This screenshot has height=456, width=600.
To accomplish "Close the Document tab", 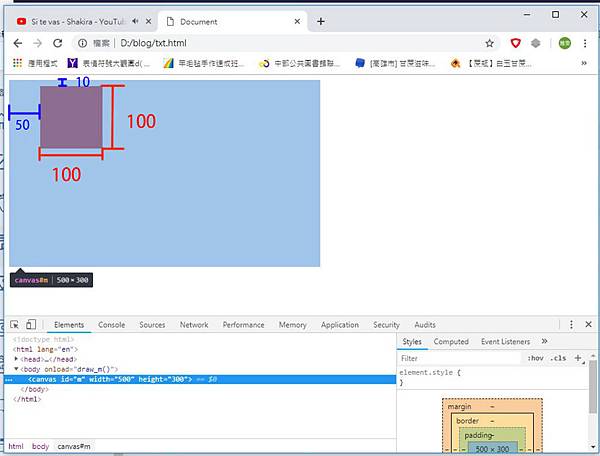I will [x=297, y=22].
